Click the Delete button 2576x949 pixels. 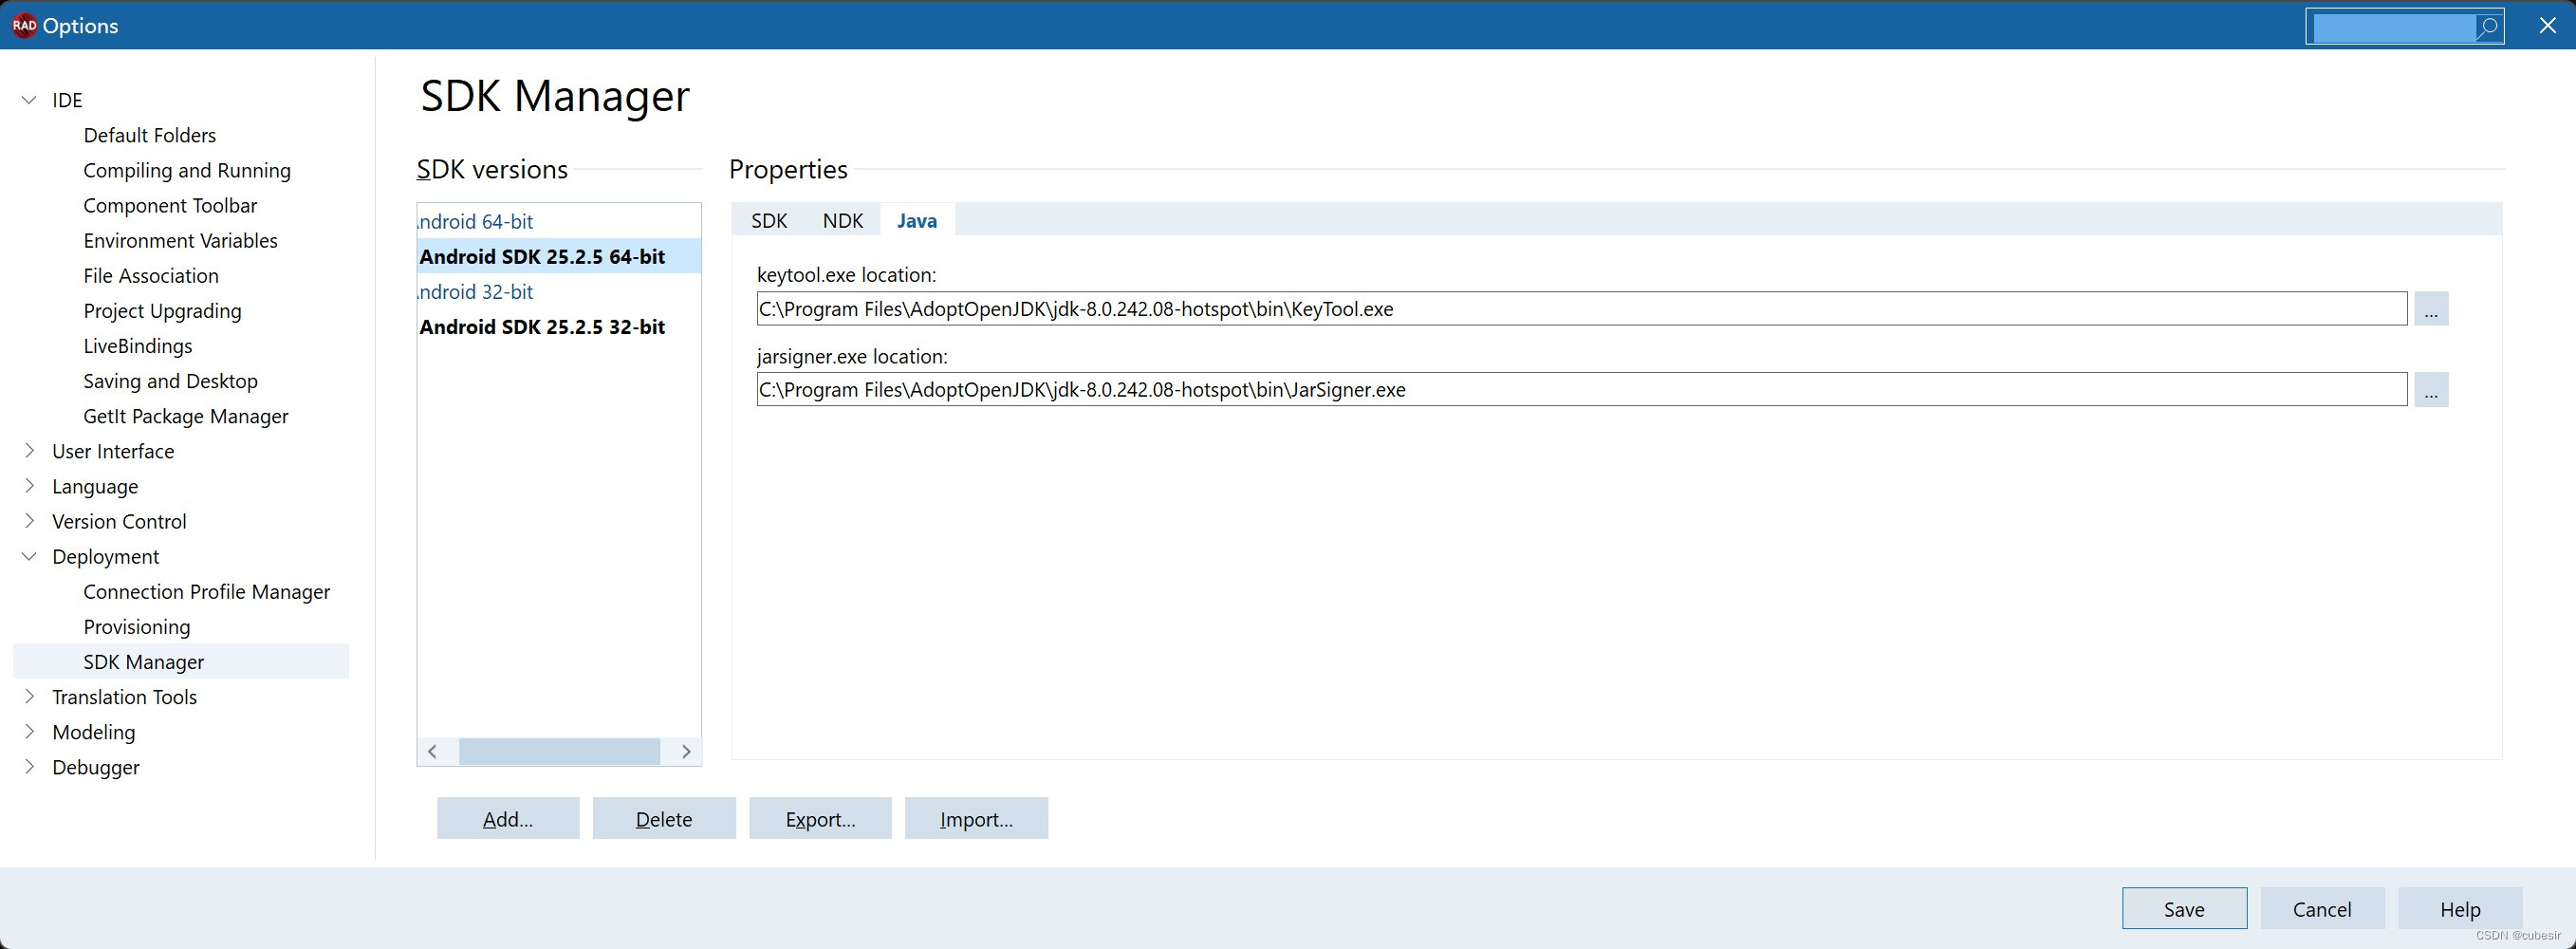(664, 819)
